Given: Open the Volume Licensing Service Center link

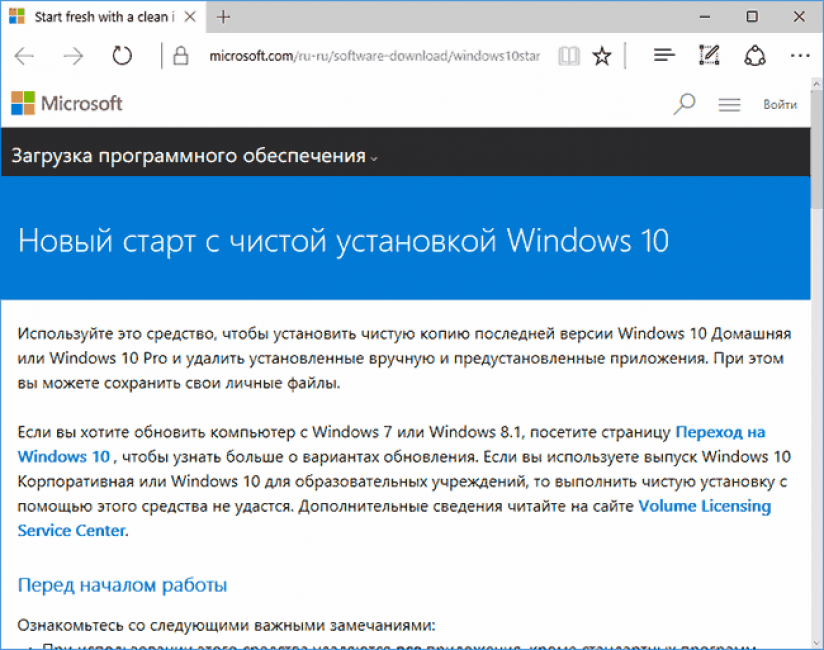Looking at the screenshot, I should [704, 506].
